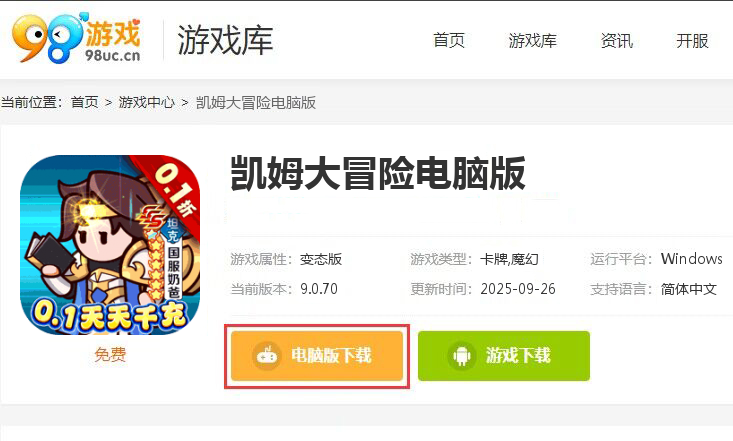Click the 凯姆大冒险电脑版 page title
733x441 pixels.
click(378, 174)
